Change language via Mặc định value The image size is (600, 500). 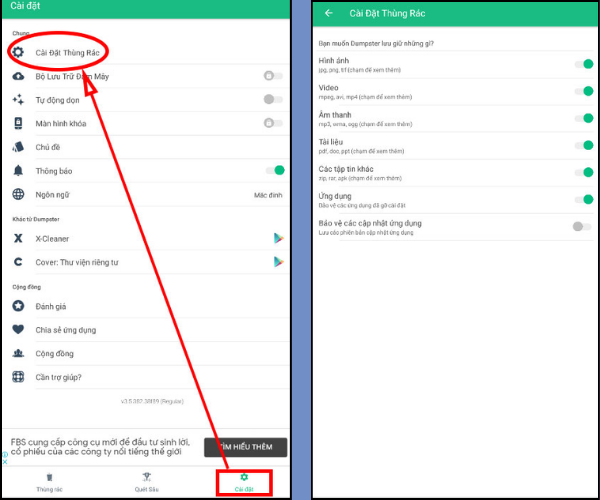268,195
